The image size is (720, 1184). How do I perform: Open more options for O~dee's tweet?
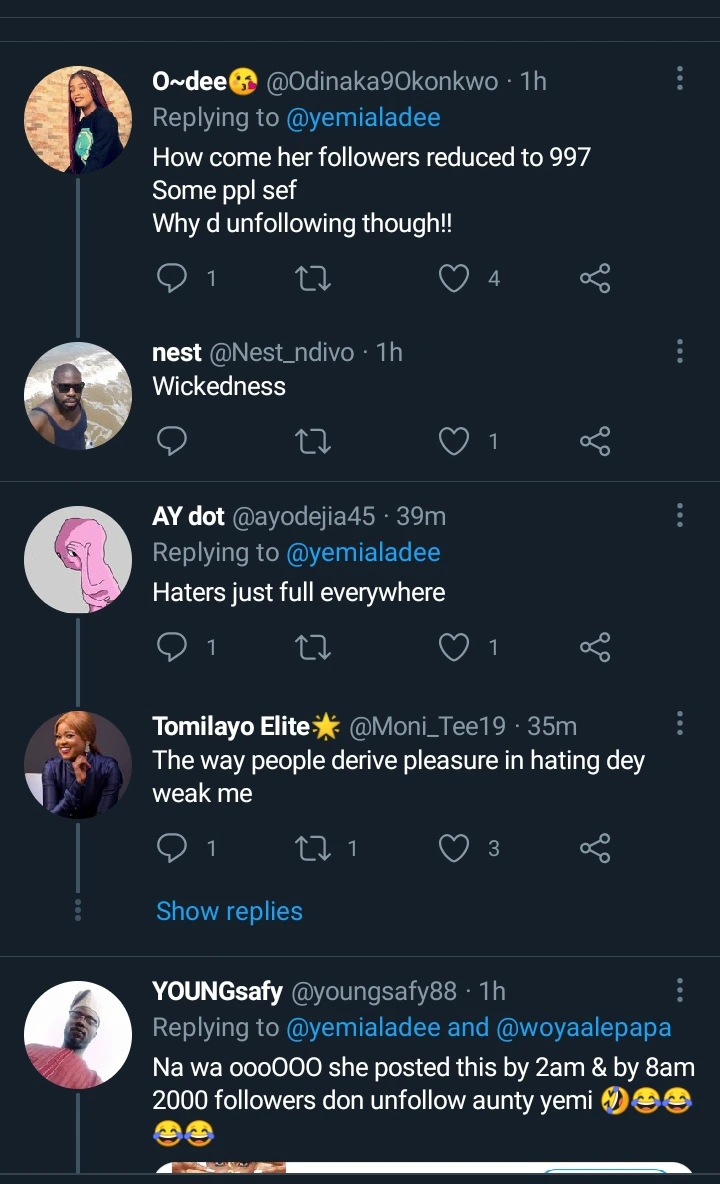(x=680, y=79)
